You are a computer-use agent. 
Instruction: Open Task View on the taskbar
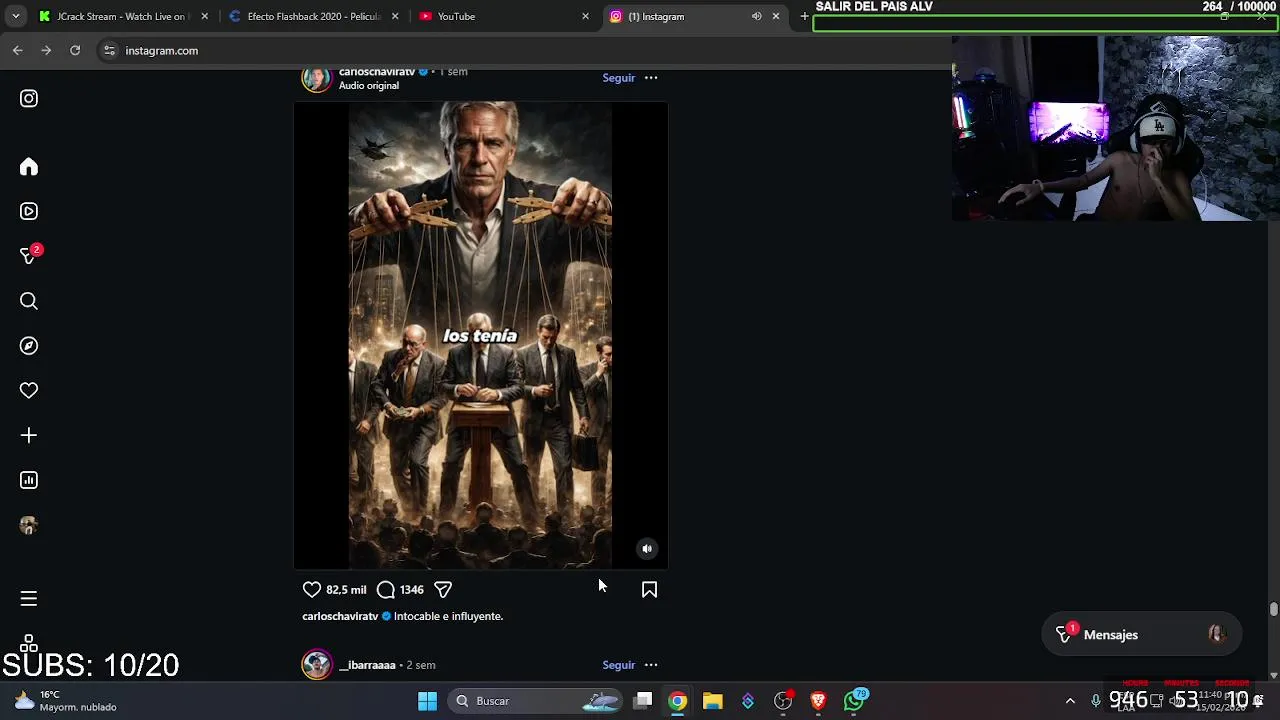tap(643, 701)
